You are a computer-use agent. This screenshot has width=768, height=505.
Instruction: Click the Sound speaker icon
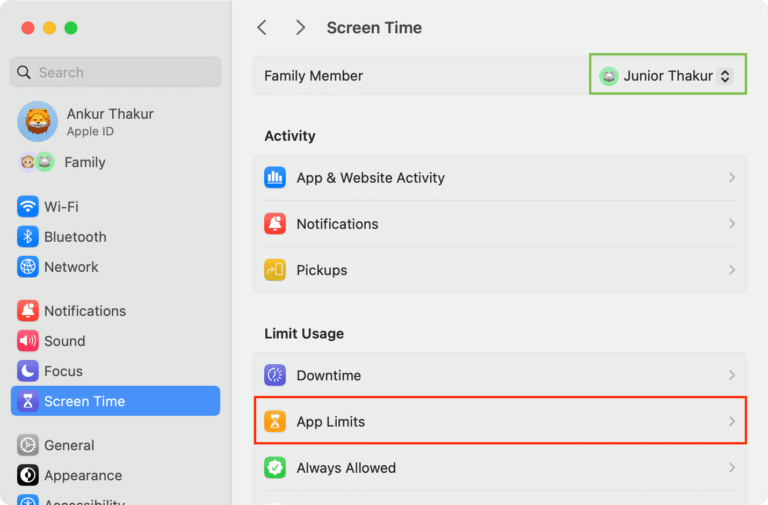click(27, 341)
